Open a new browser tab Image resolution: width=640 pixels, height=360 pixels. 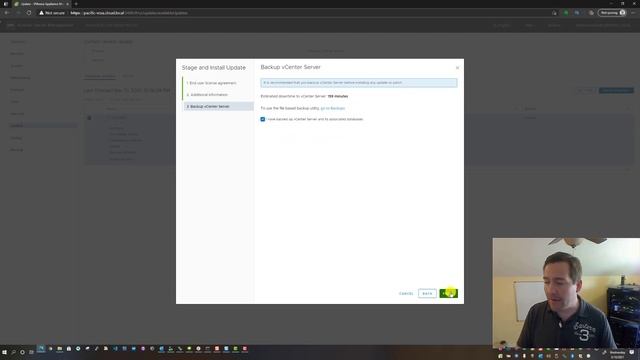point(76,4)
